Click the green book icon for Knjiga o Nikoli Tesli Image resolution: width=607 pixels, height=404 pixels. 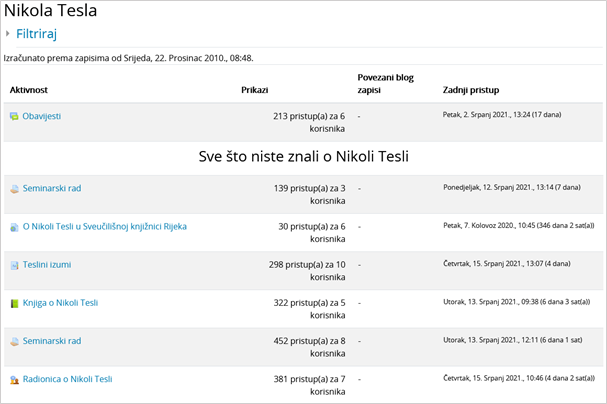point(14,303)
